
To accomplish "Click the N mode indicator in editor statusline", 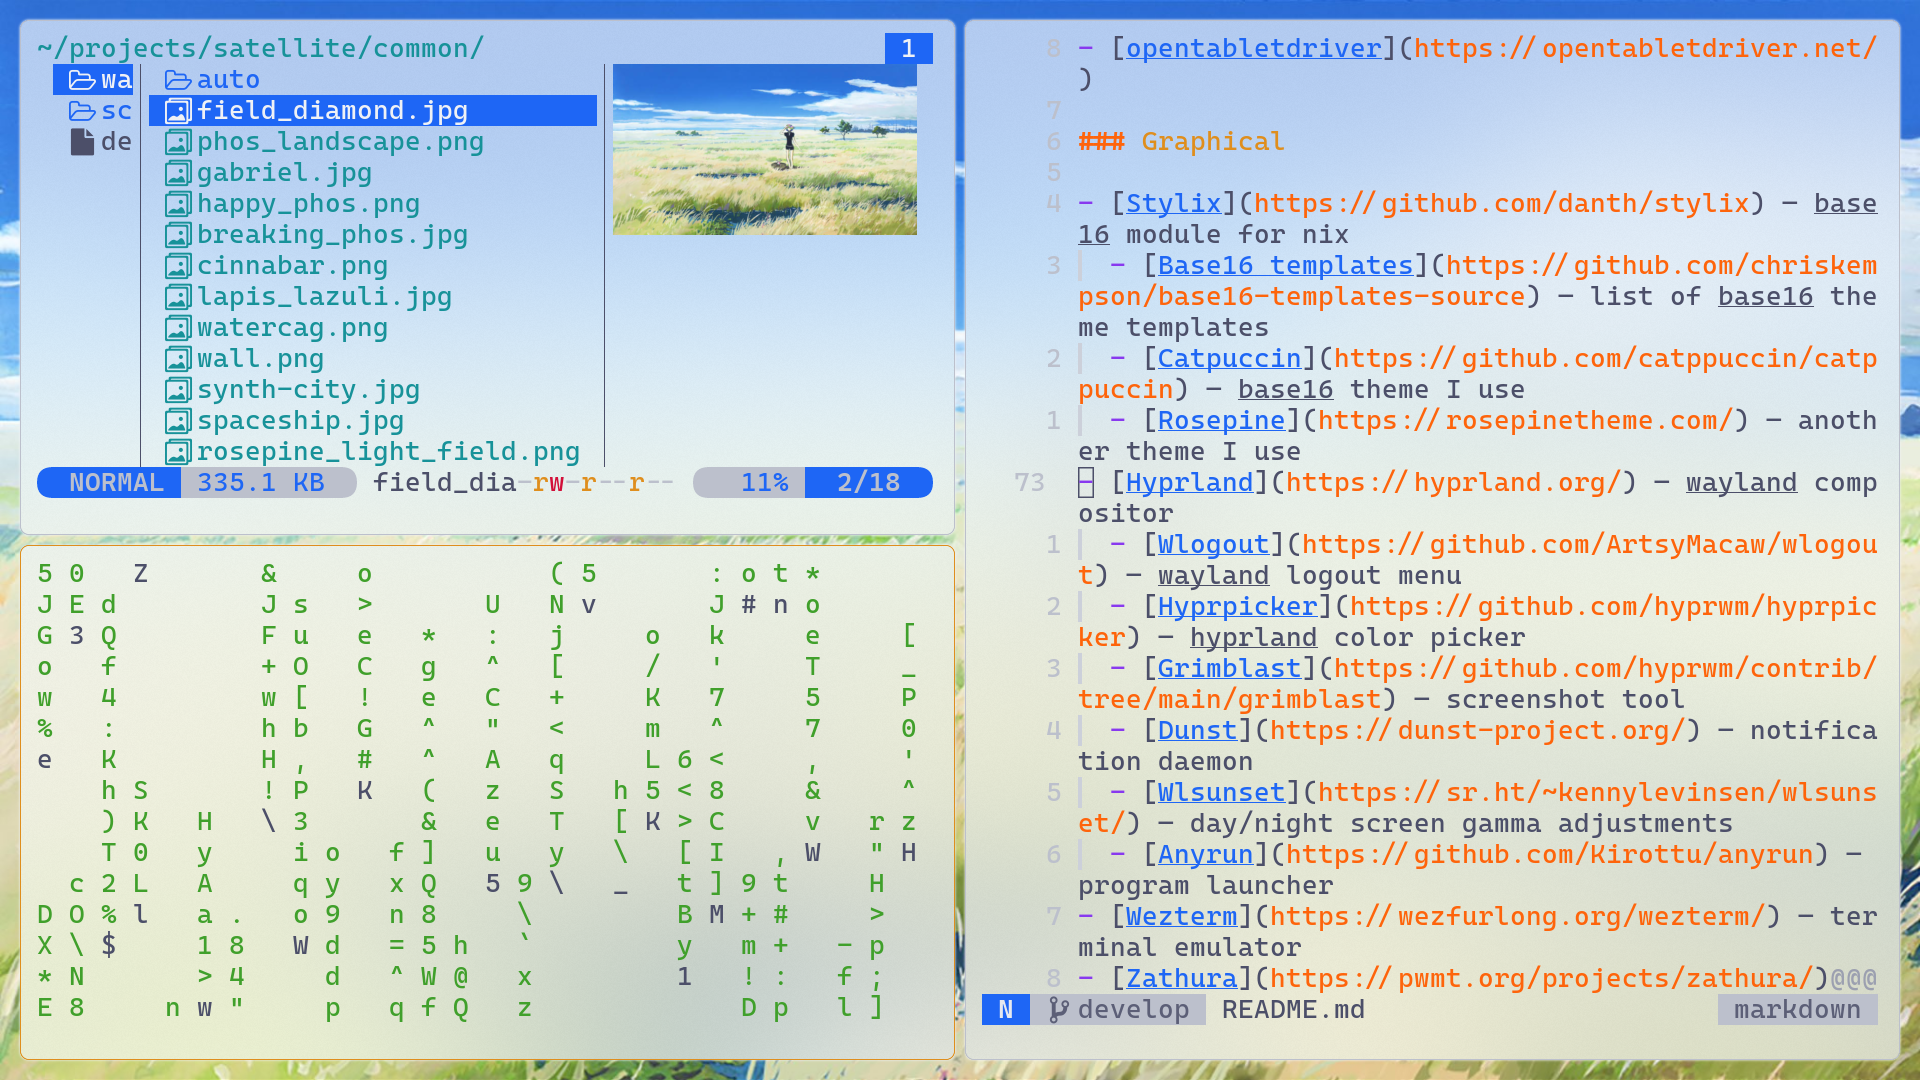I will pyautogui.click(x=1006, y=1010).
